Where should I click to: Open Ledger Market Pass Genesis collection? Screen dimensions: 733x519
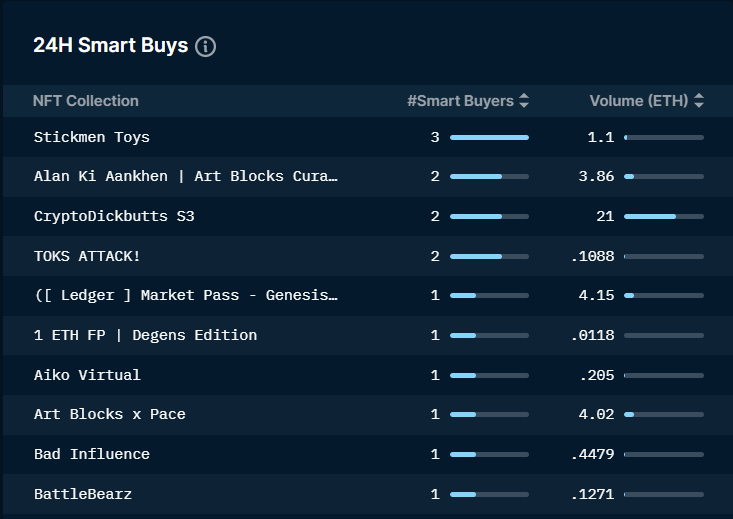click(x=186, y=295)
